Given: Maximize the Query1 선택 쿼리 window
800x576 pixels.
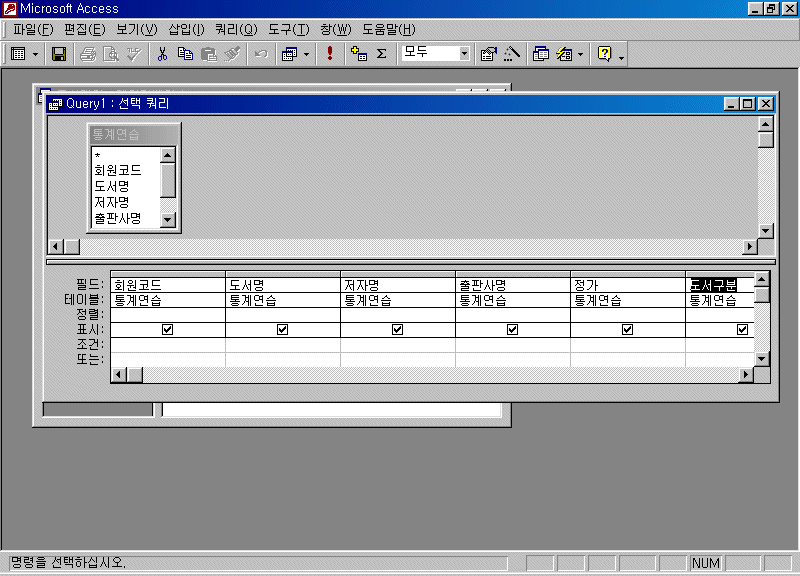Looking at the screenshot, I should [747, 104].
